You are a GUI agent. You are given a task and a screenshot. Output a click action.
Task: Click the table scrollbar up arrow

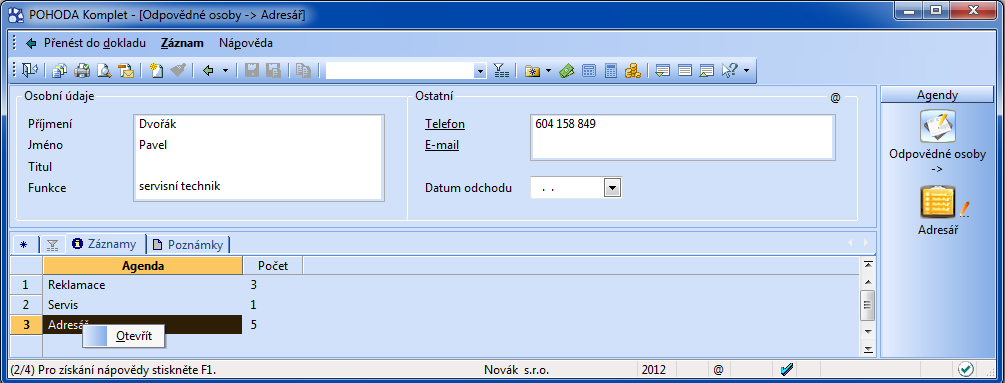tap(868, 282)
